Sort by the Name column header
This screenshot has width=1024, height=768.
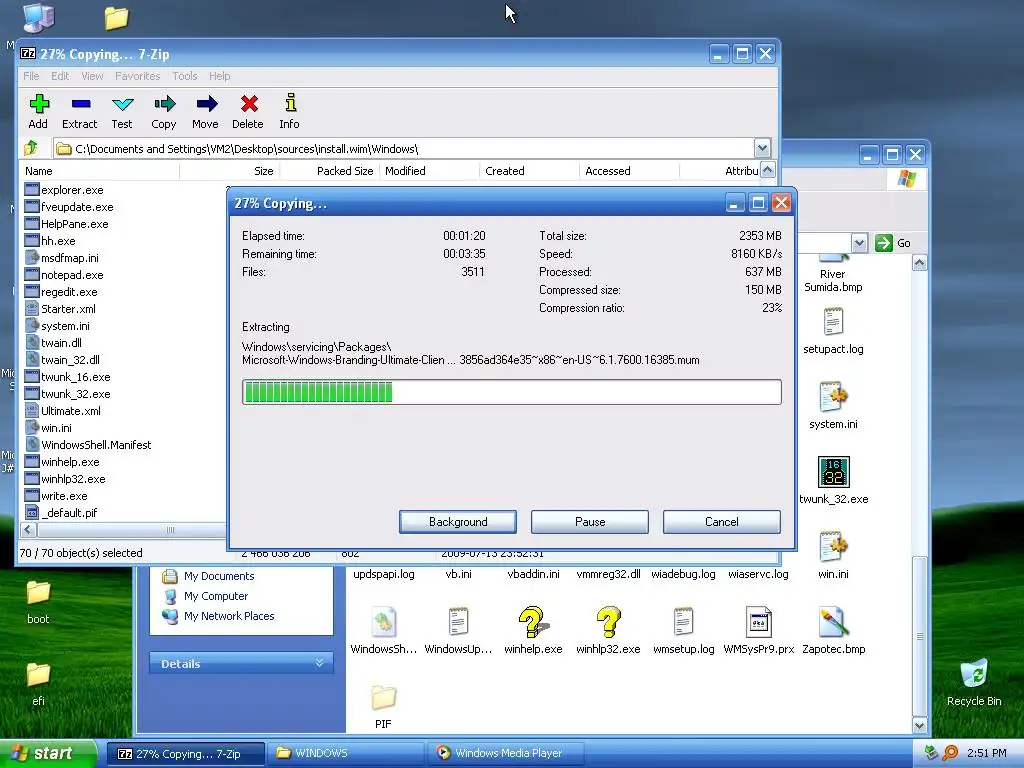99,171
